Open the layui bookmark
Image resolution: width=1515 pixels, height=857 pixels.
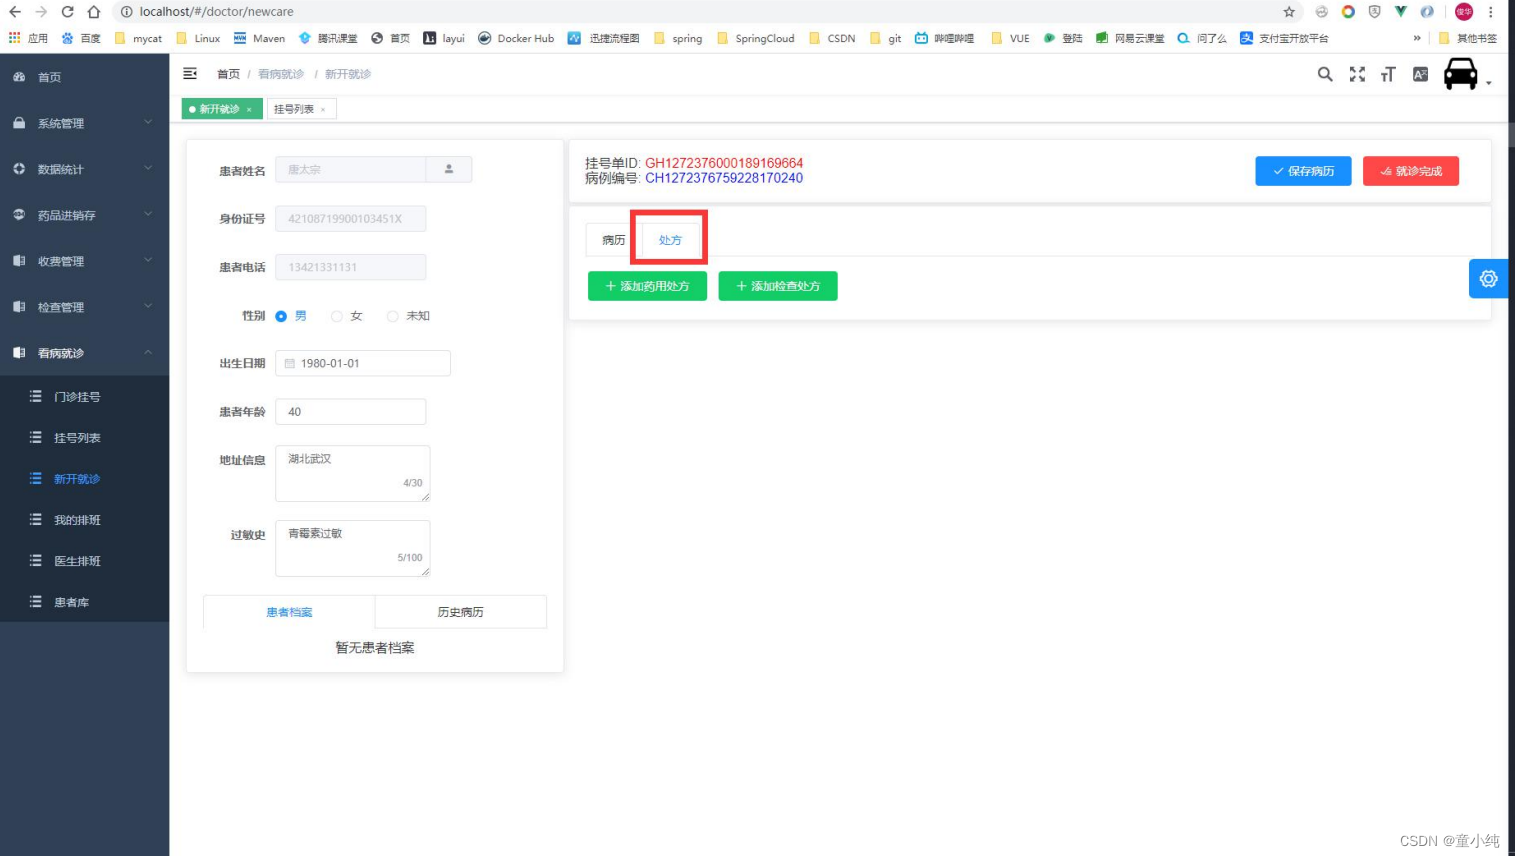click(444, 38)
